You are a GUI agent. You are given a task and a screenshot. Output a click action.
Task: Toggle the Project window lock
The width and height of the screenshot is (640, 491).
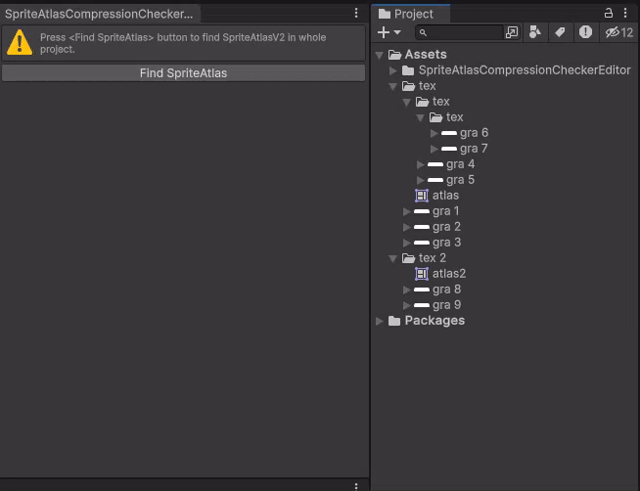point(608,13)
